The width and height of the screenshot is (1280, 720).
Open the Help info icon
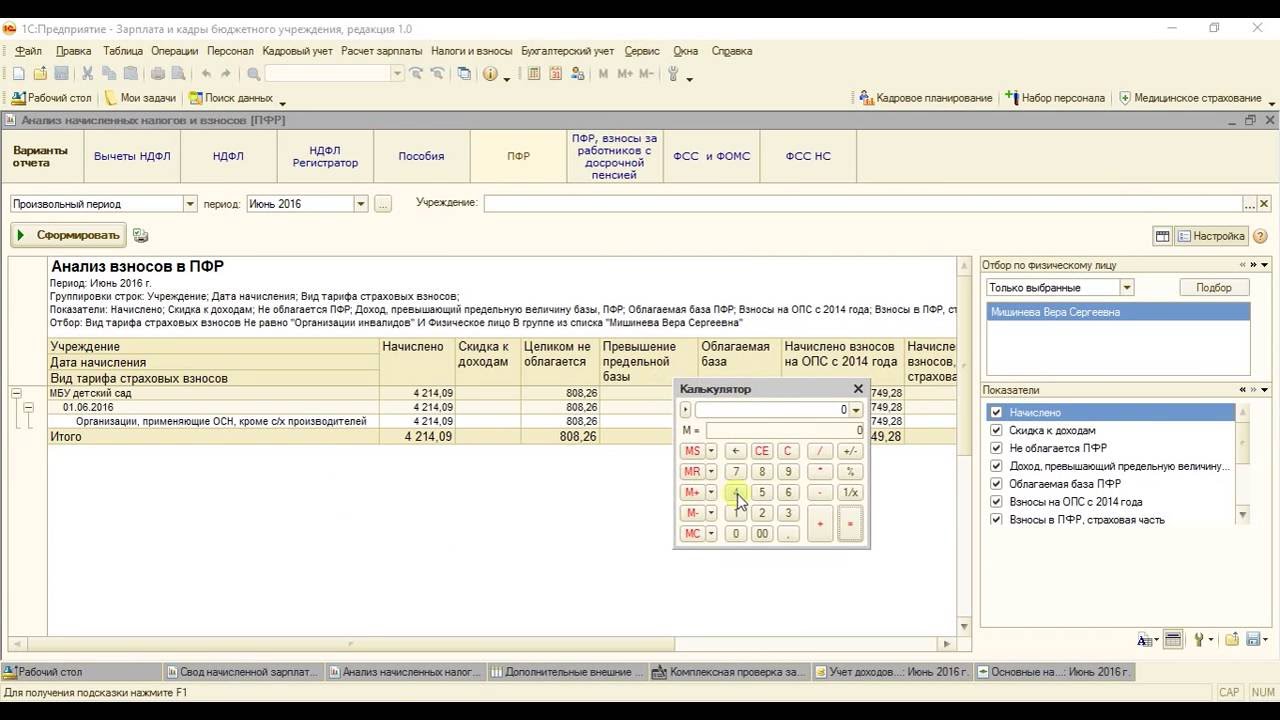pyautogui.click(x=490, y=74)
